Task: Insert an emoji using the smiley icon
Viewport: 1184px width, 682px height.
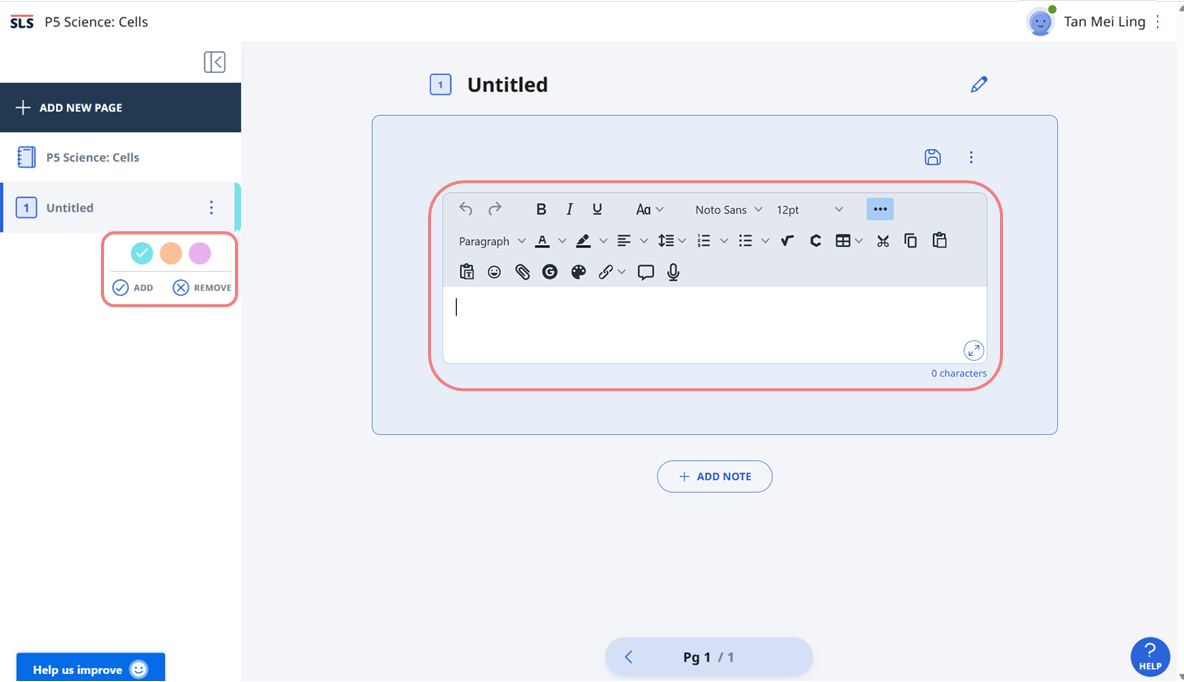Action: pos(494,272)
